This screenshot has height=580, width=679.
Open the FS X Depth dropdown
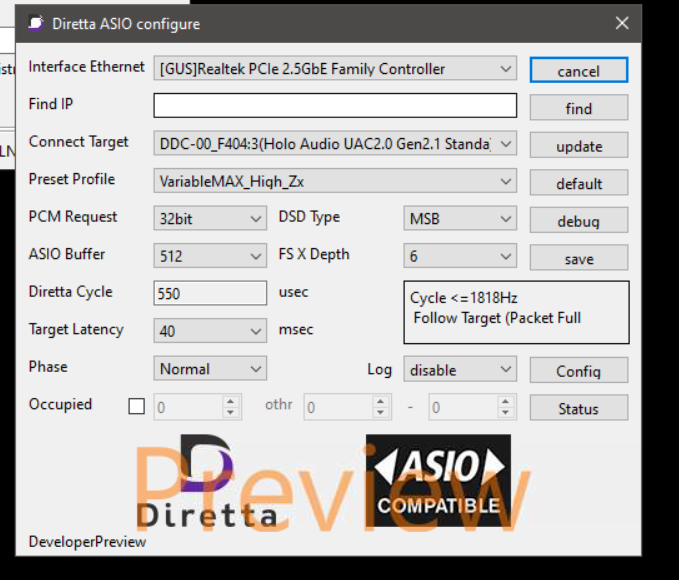pos(460,256)
